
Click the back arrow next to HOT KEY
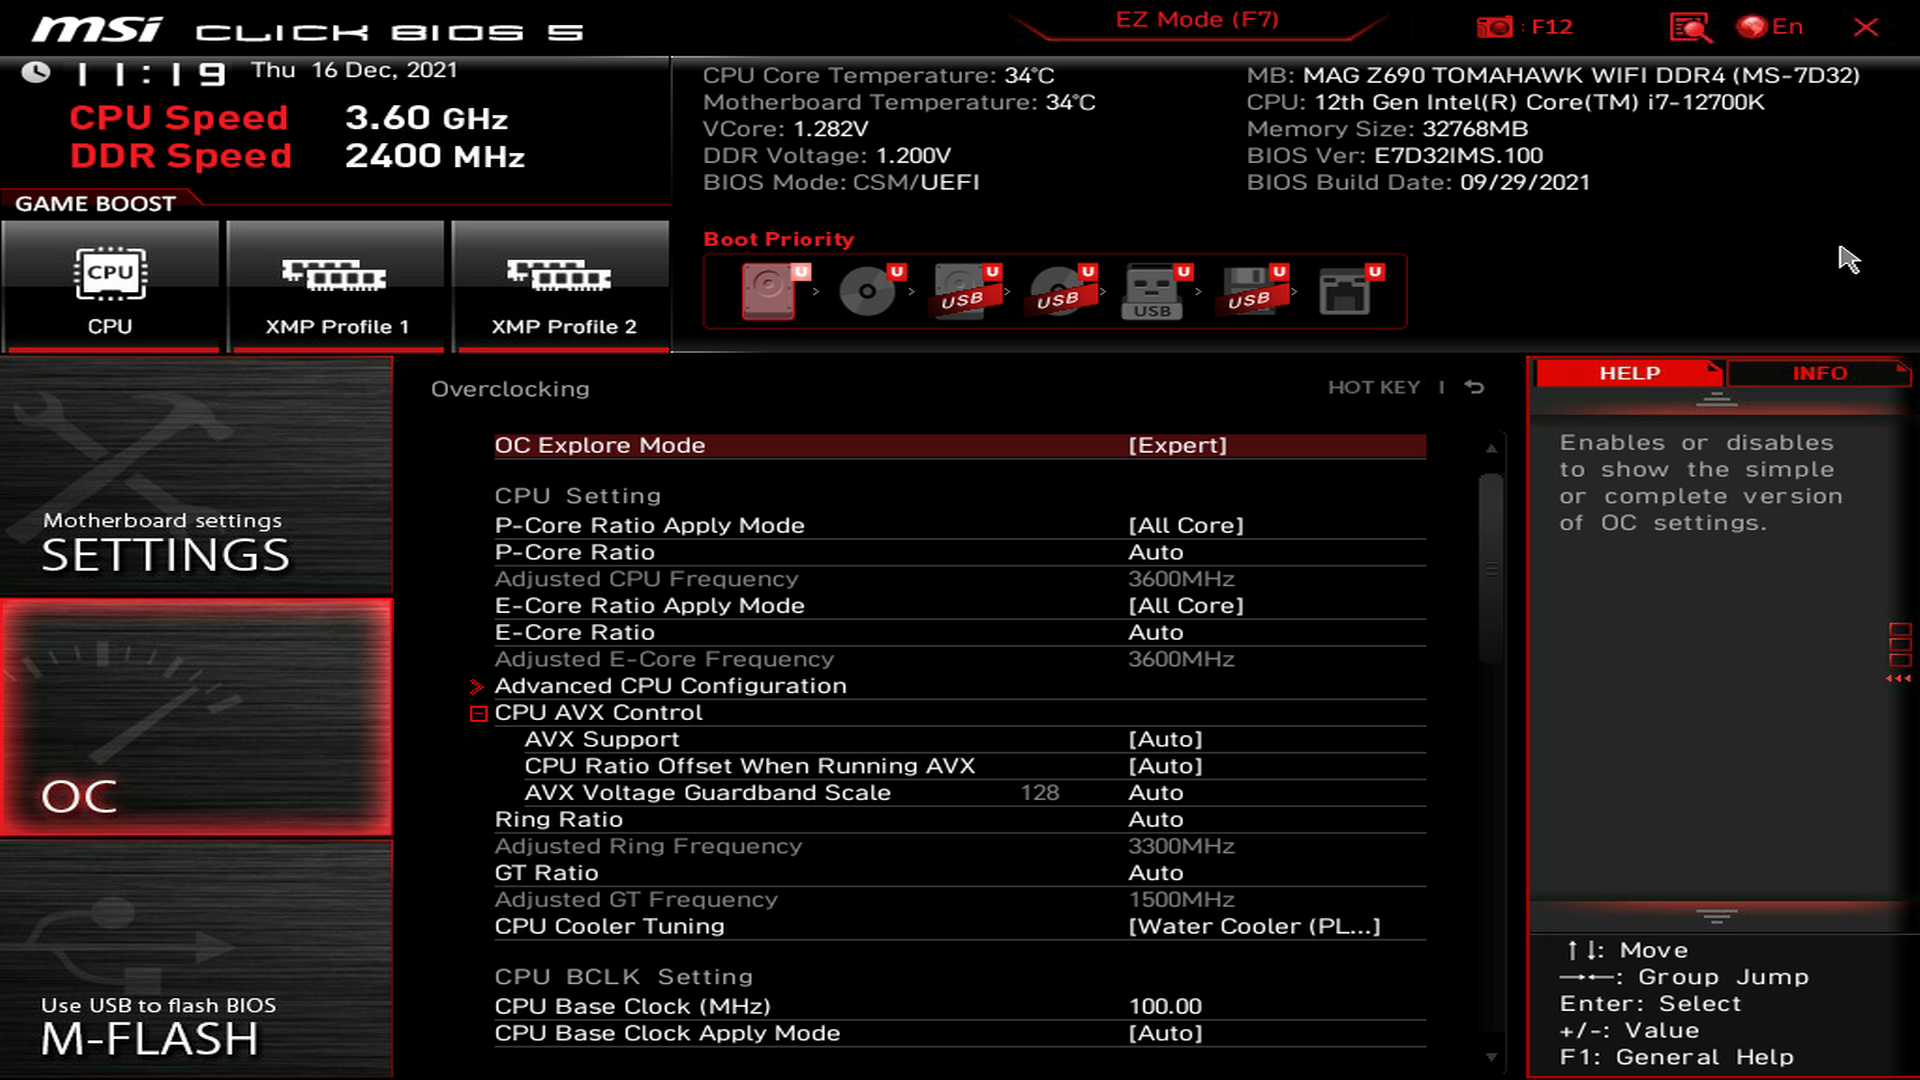(x=1474, y=387)
